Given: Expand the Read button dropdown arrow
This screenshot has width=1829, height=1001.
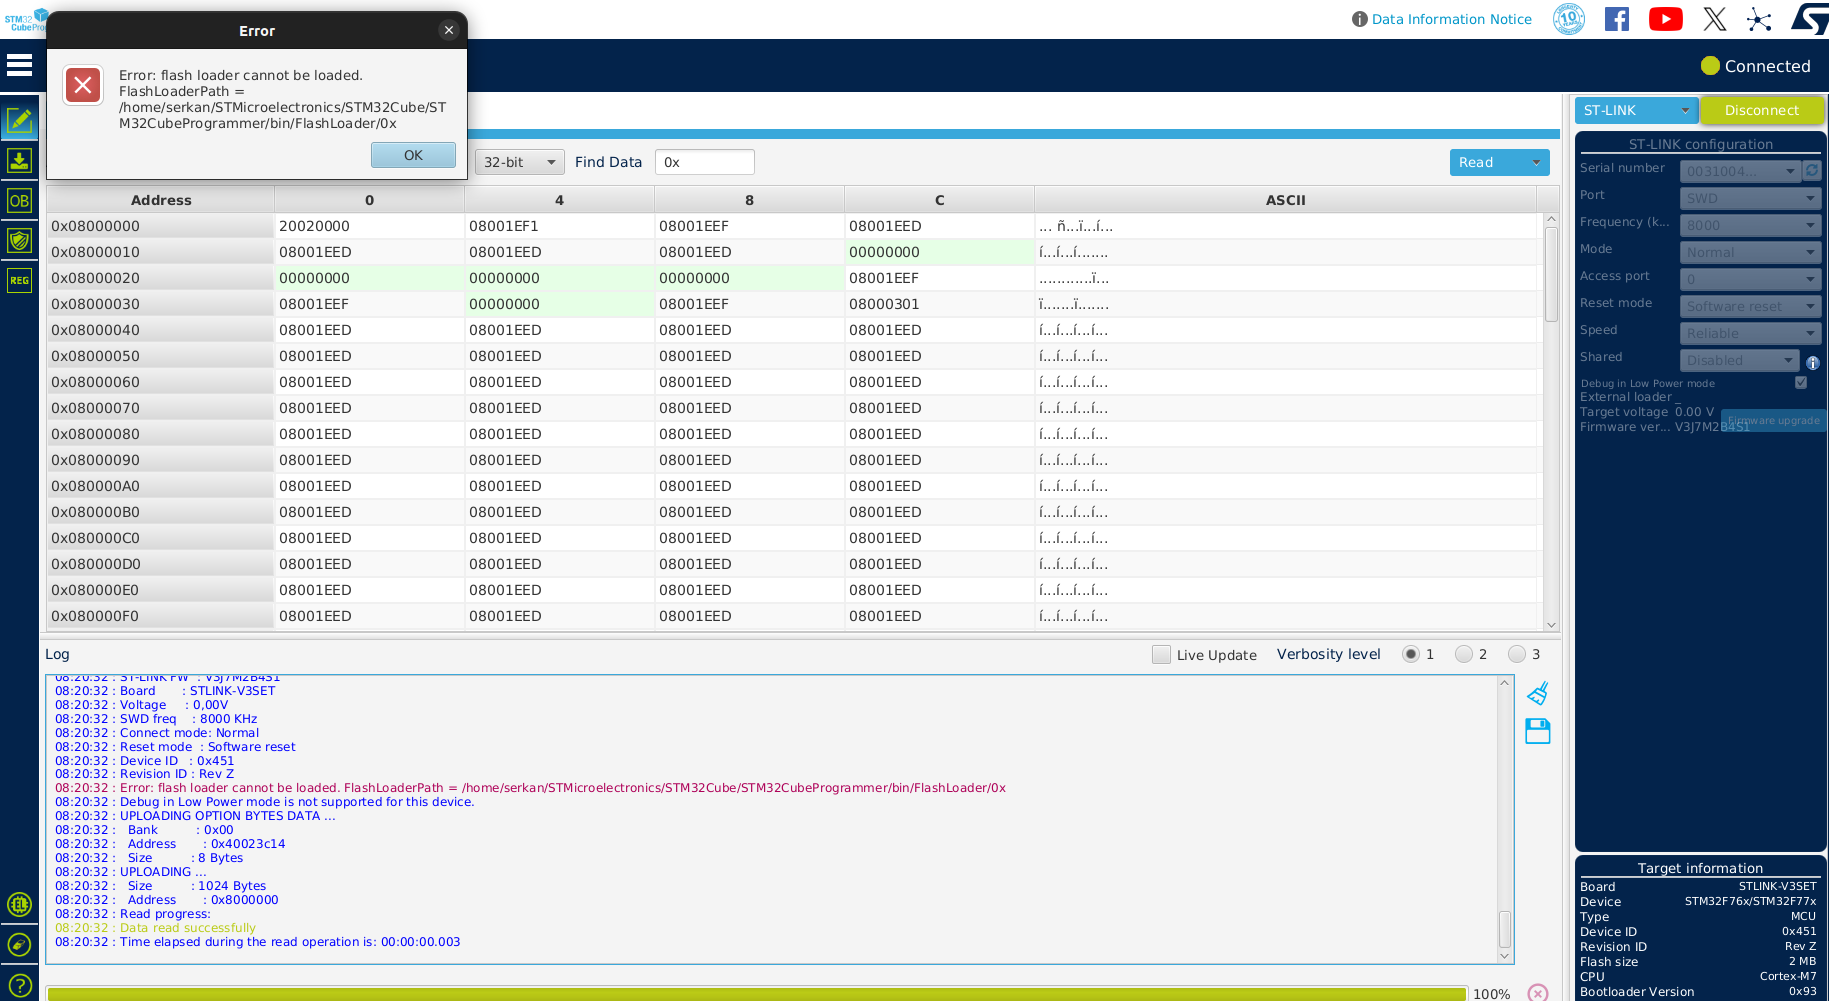Looking at the screenshot, I should coord(1536,162).
